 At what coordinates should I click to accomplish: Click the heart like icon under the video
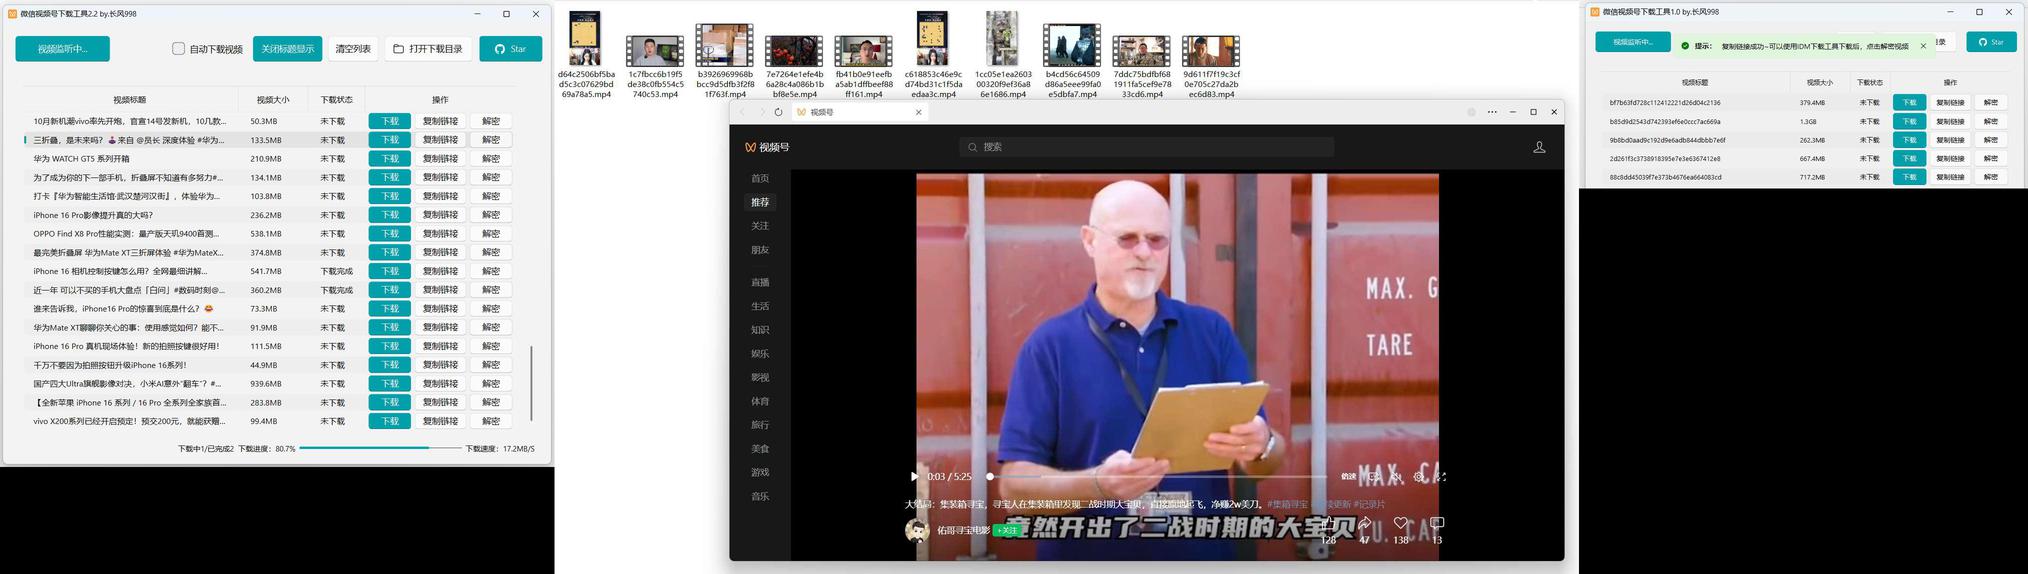(x=1401, y=524)
